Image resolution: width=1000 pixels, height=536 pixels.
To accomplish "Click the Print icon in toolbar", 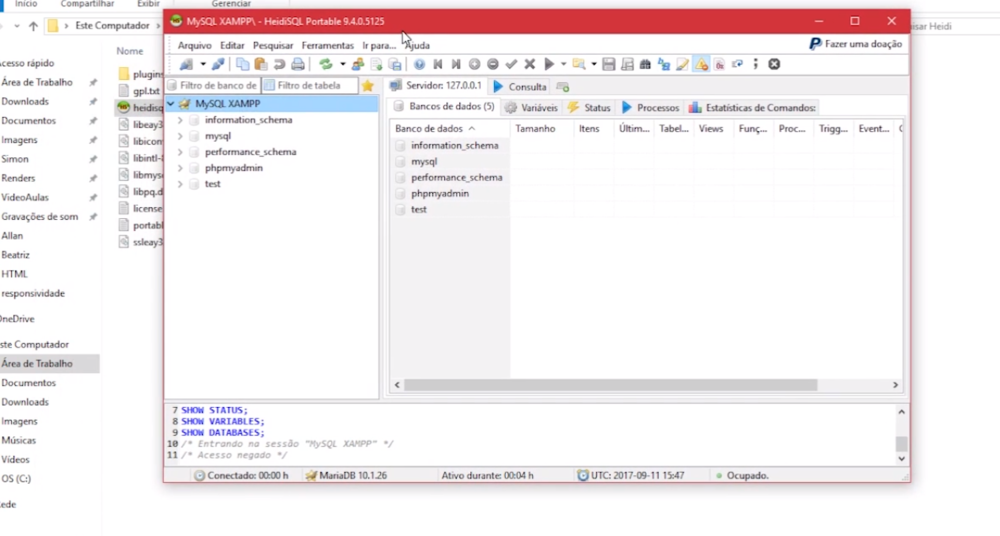I will (298, 64).
